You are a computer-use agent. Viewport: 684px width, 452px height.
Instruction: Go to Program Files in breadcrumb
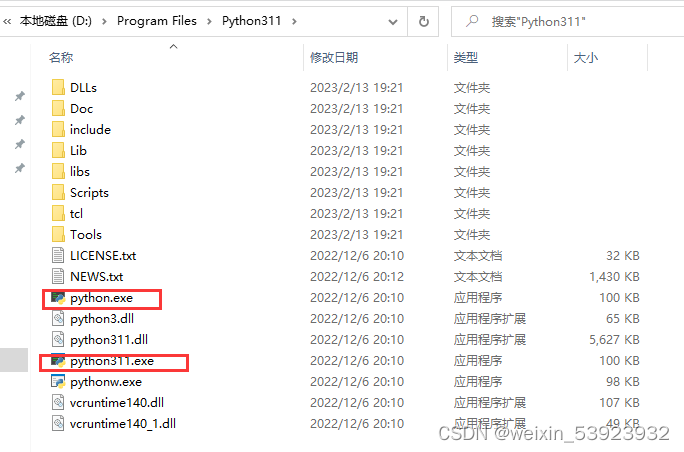157,21
